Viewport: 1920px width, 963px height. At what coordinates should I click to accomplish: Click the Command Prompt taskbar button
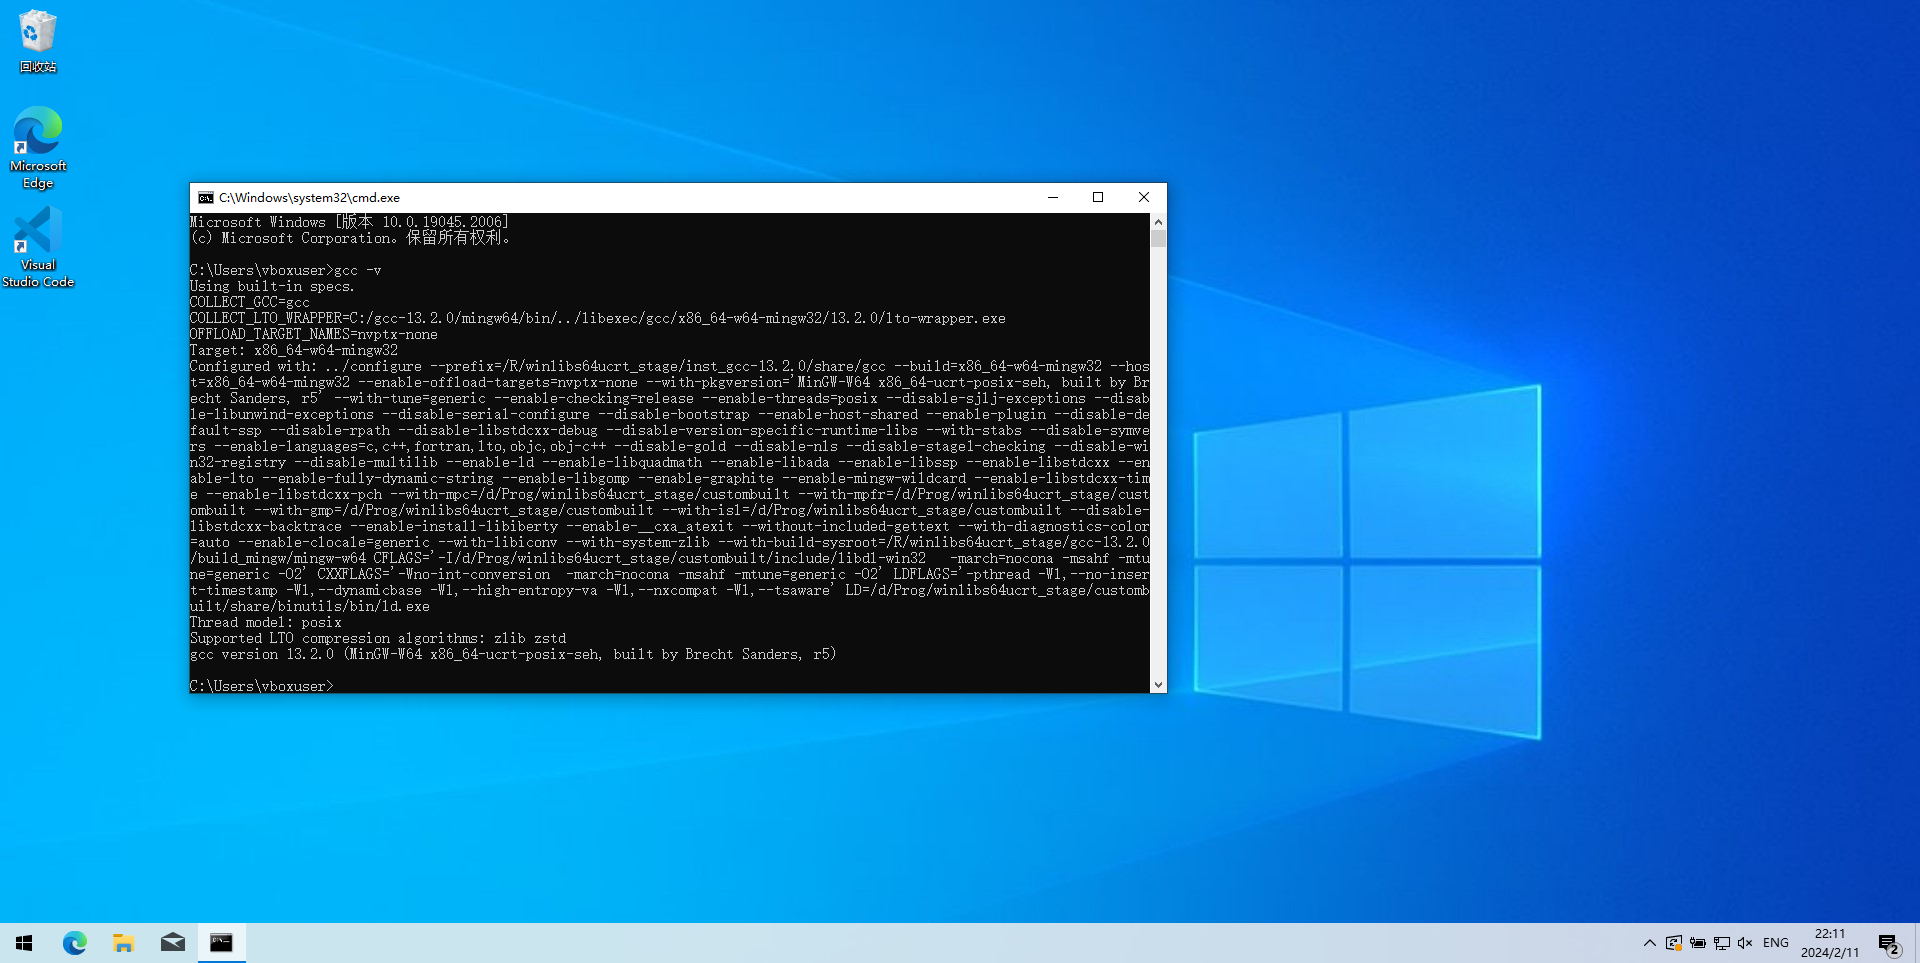coord(221,943)
